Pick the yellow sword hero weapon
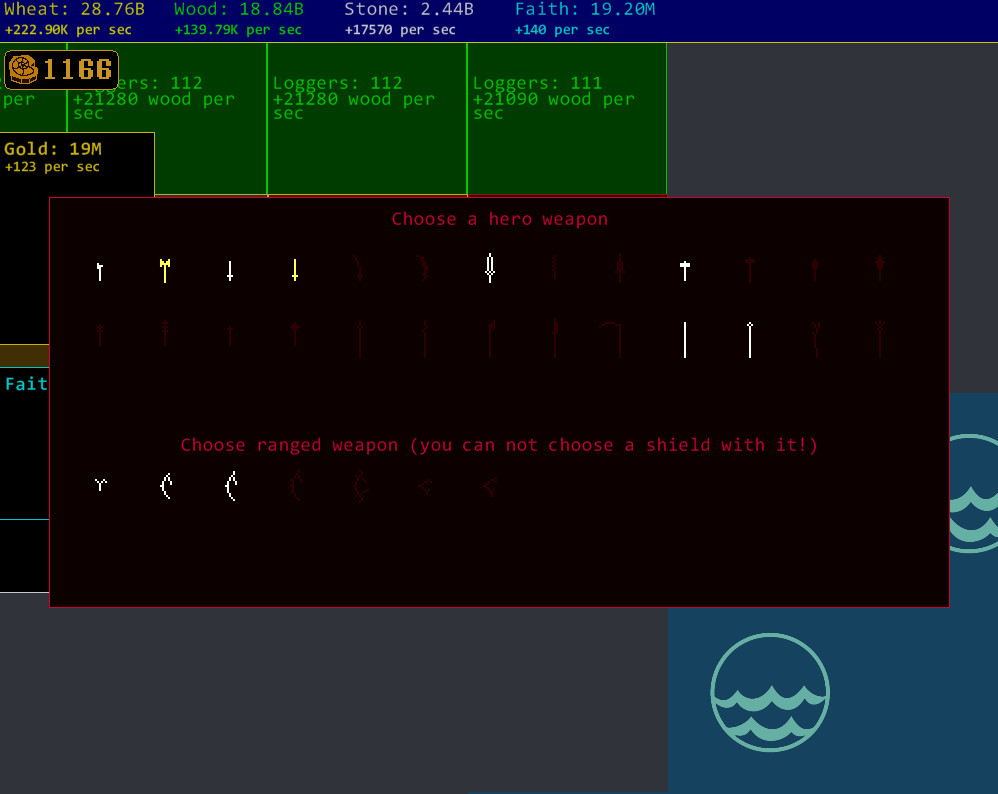Viewport: 998px width, 794px height. pos(293,268)
